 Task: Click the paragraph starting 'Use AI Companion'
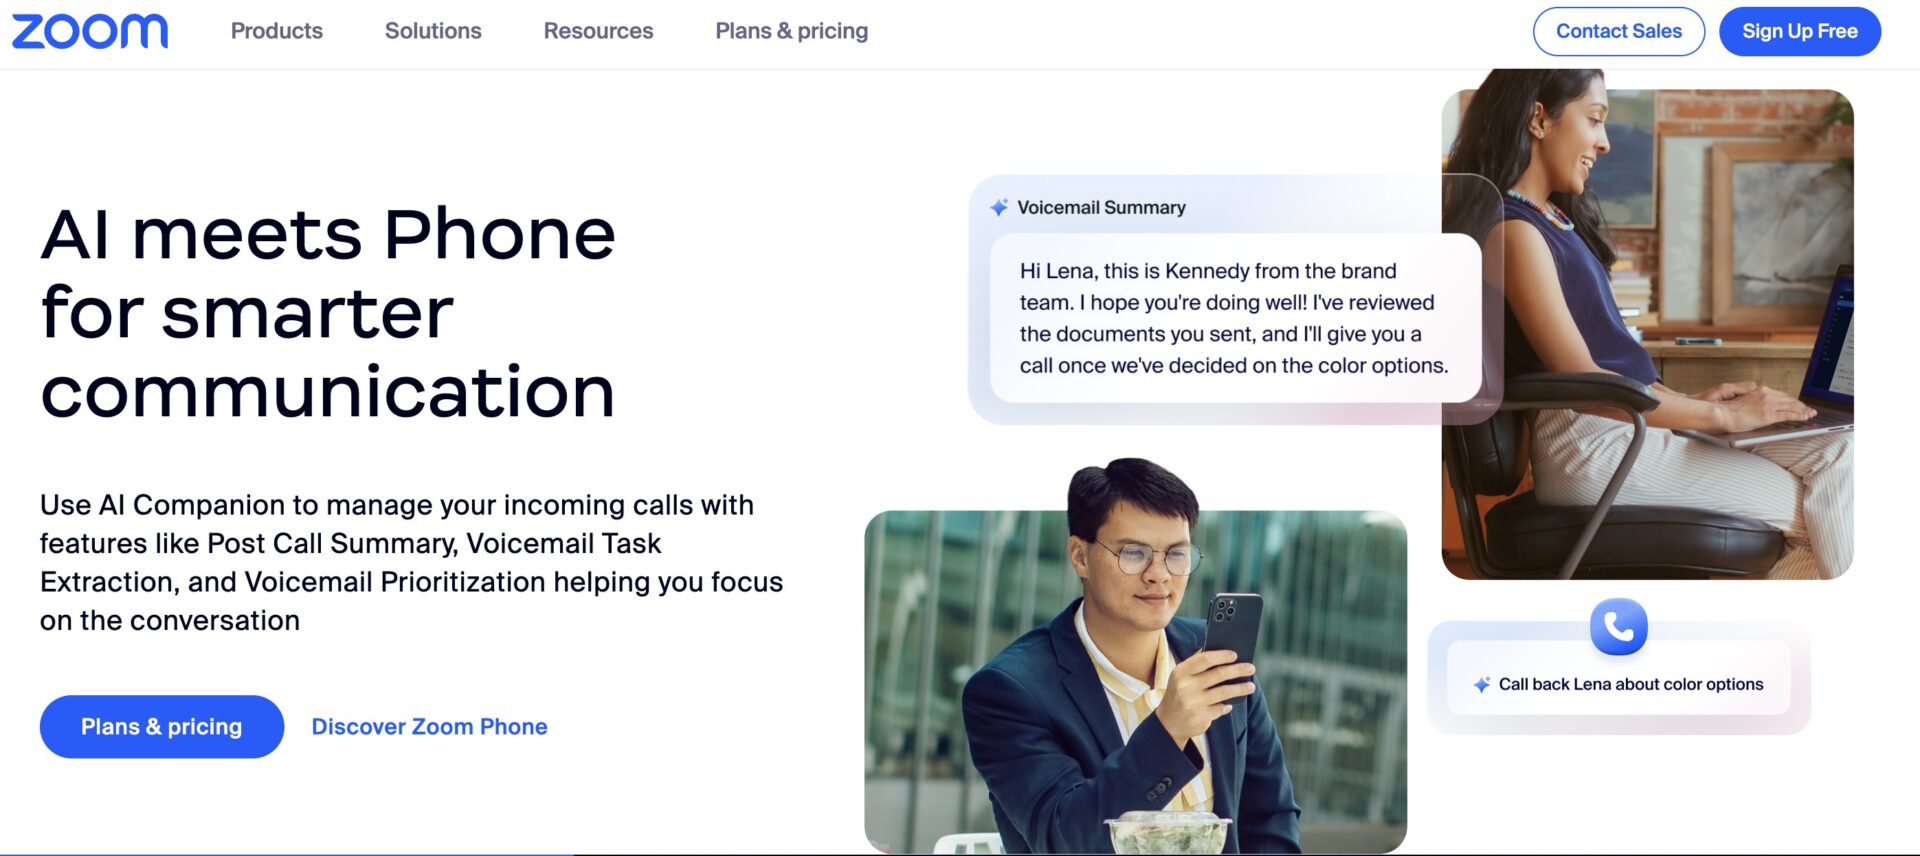pos(411,562)
